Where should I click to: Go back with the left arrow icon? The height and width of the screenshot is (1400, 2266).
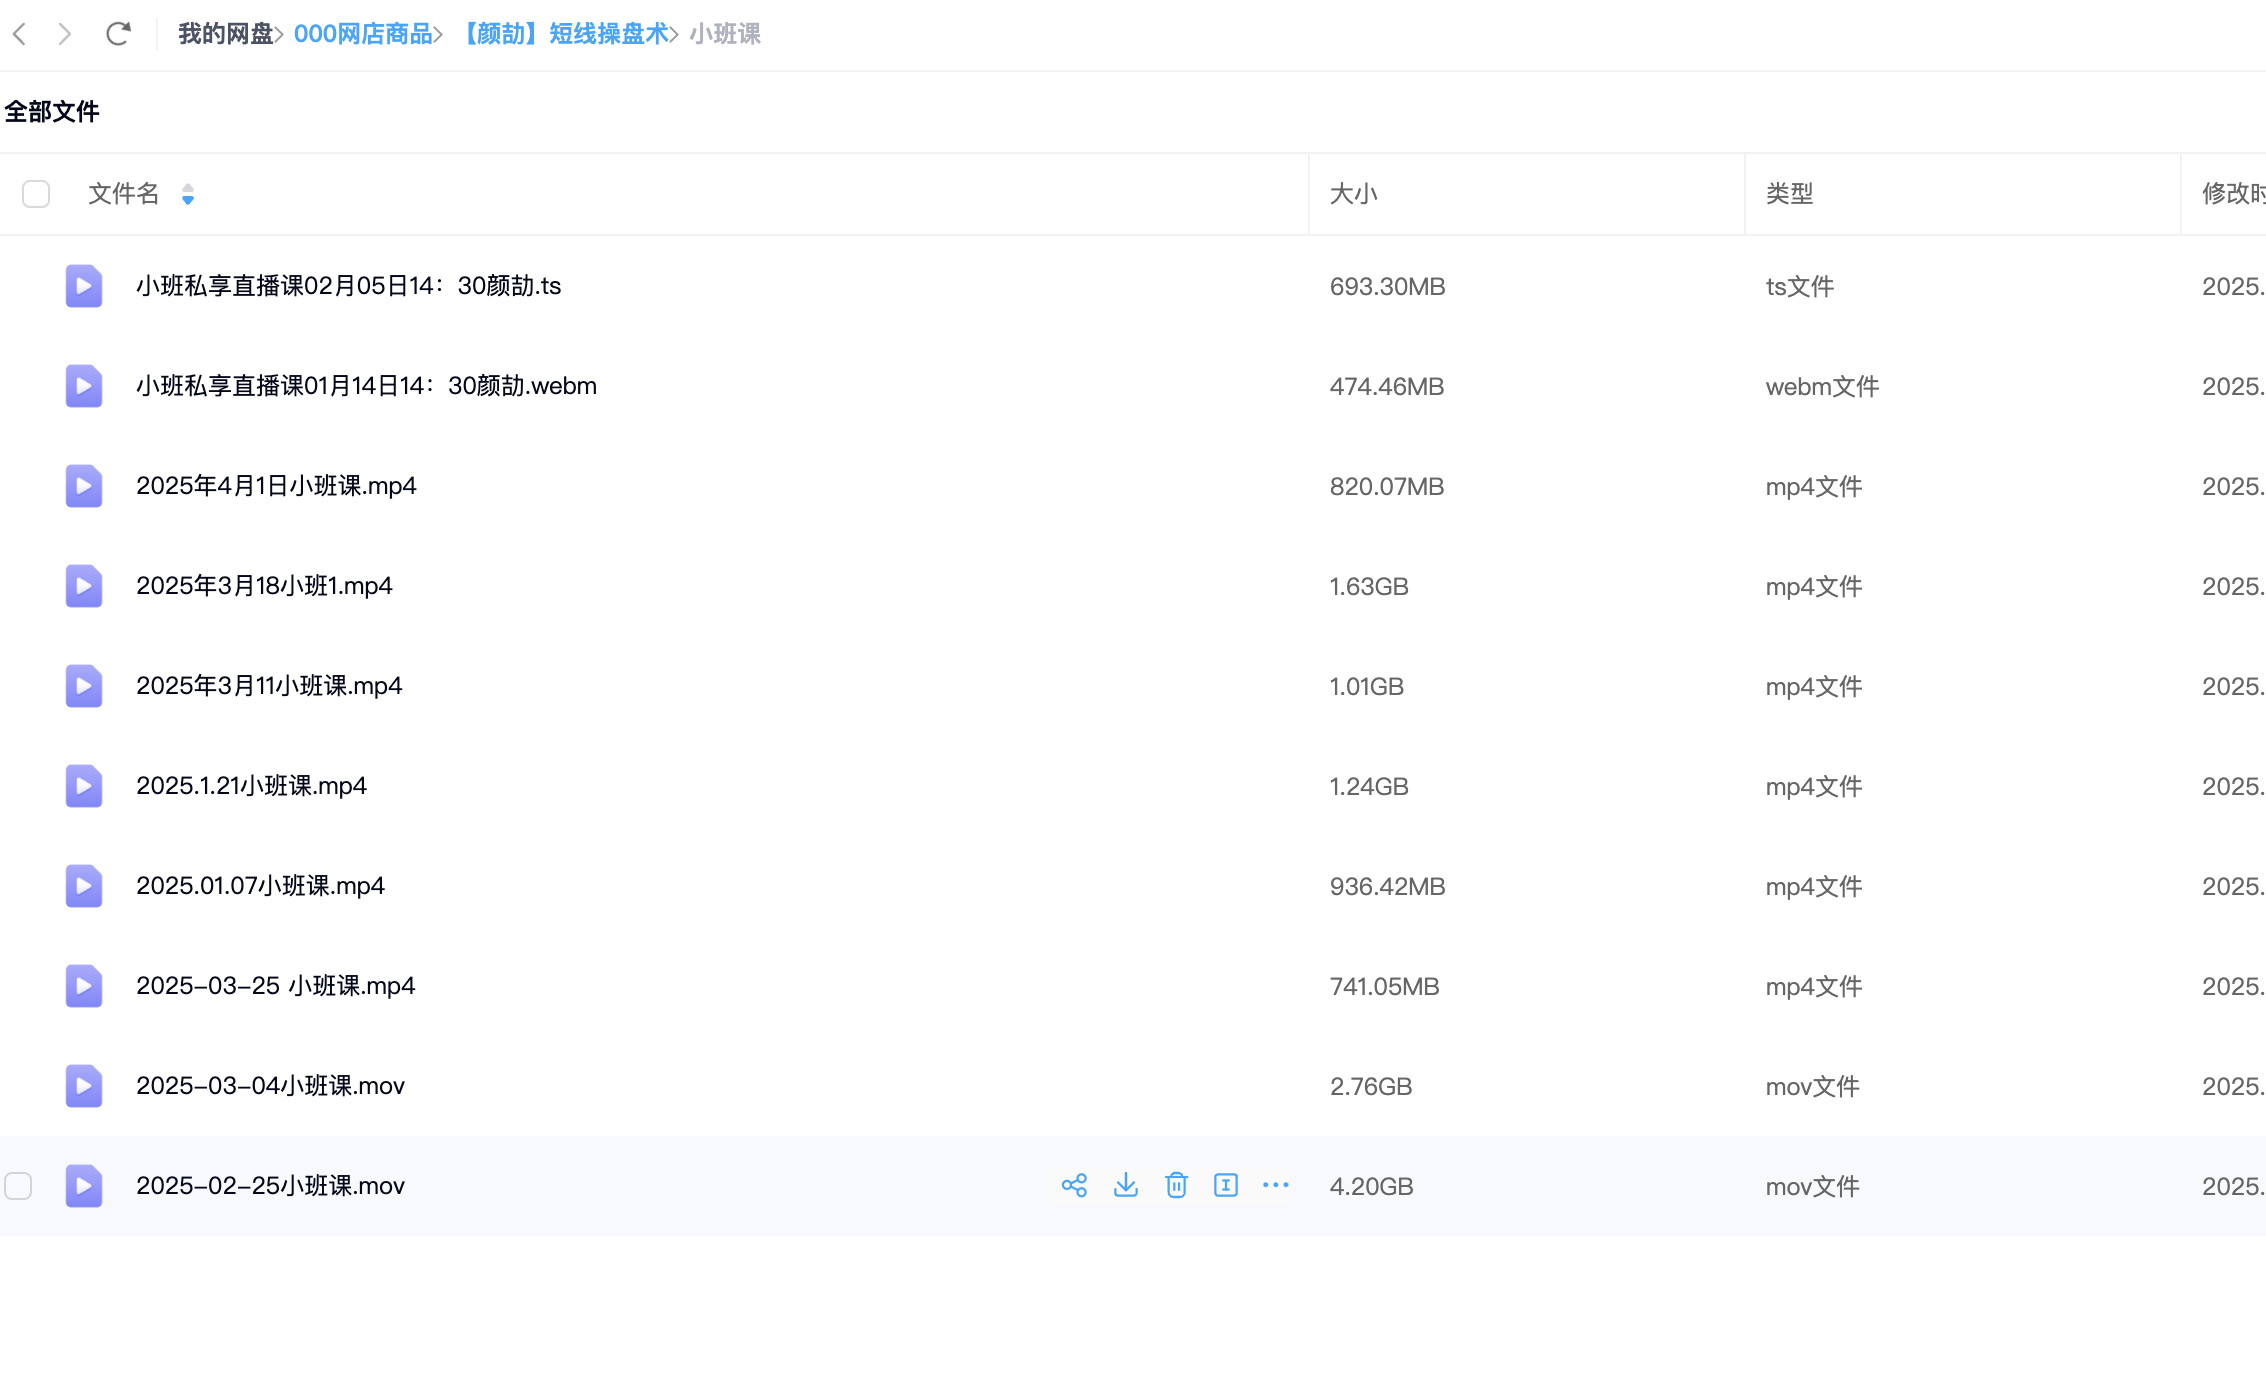coord(20,34)
